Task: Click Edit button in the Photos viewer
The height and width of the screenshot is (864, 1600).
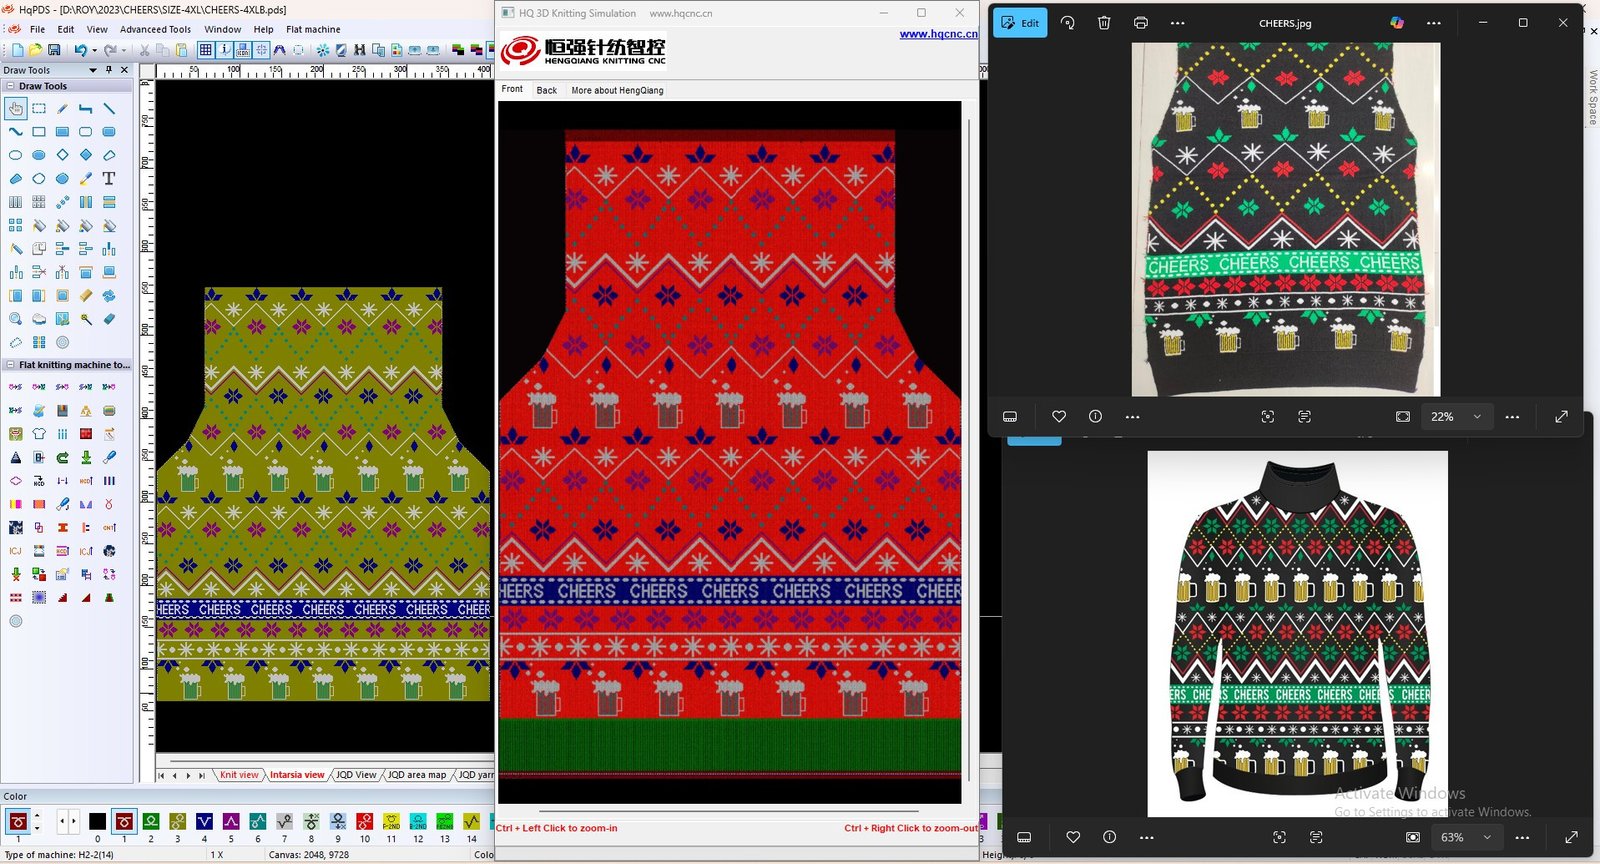Action: click(1020, 23)
